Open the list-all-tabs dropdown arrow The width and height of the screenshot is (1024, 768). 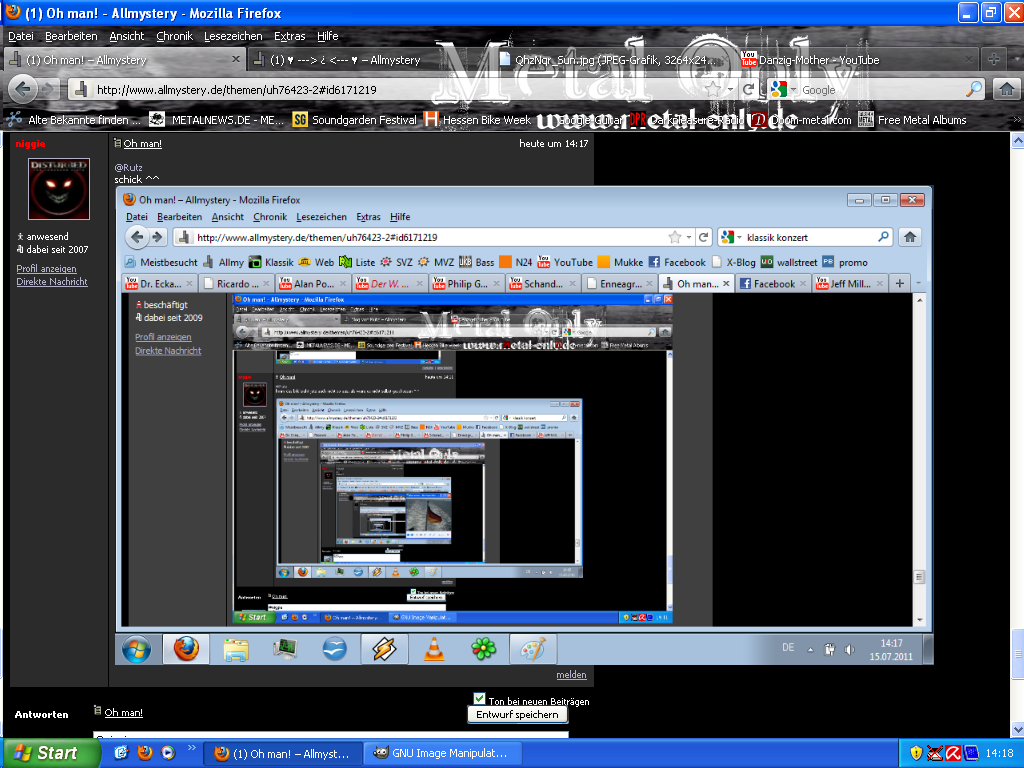pos(1015,60)
